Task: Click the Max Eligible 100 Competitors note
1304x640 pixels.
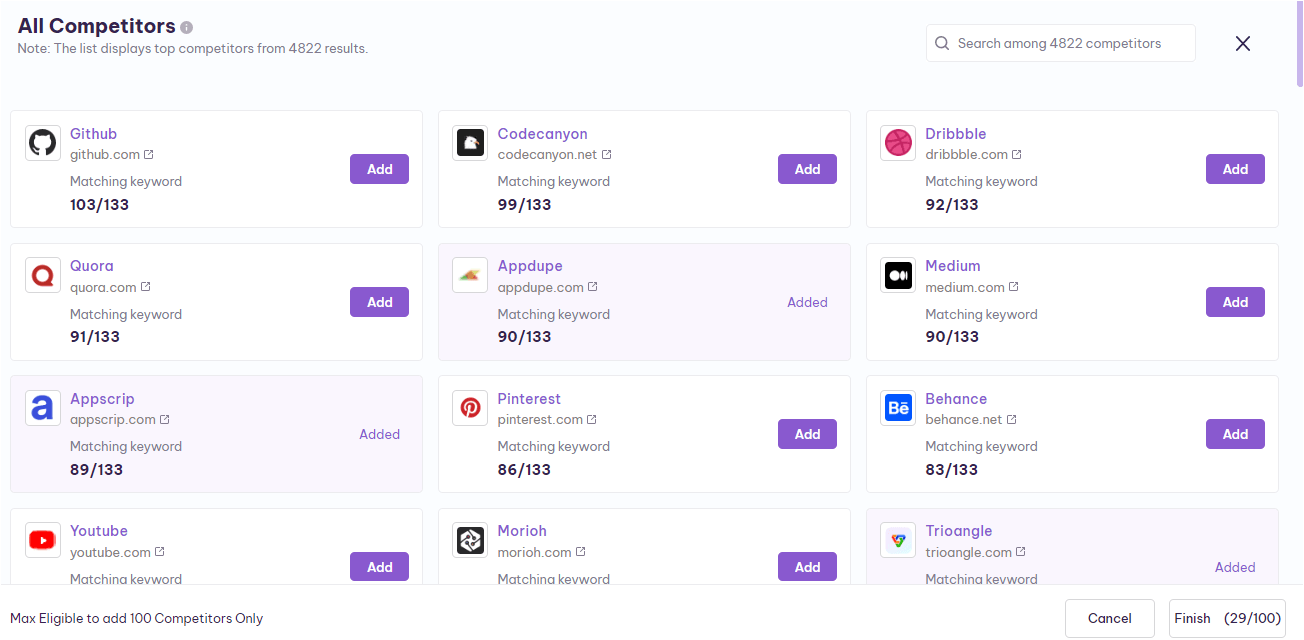Action: point(137,618)
